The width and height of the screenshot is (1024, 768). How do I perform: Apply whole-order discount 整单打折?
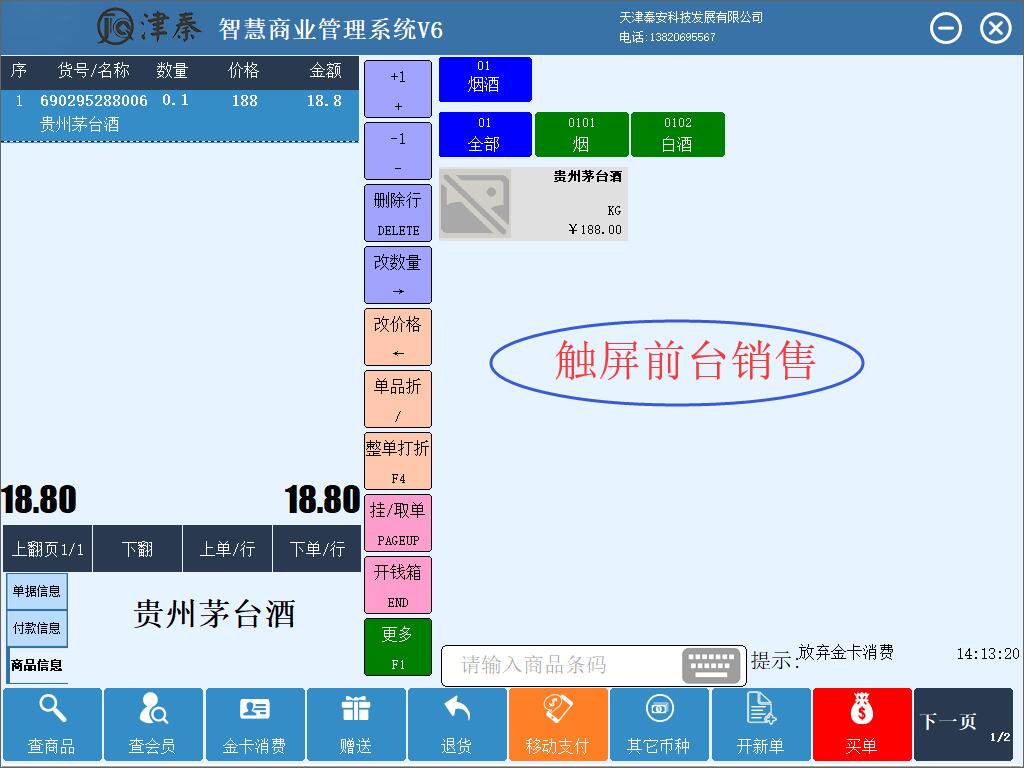(x=397, y=460)
